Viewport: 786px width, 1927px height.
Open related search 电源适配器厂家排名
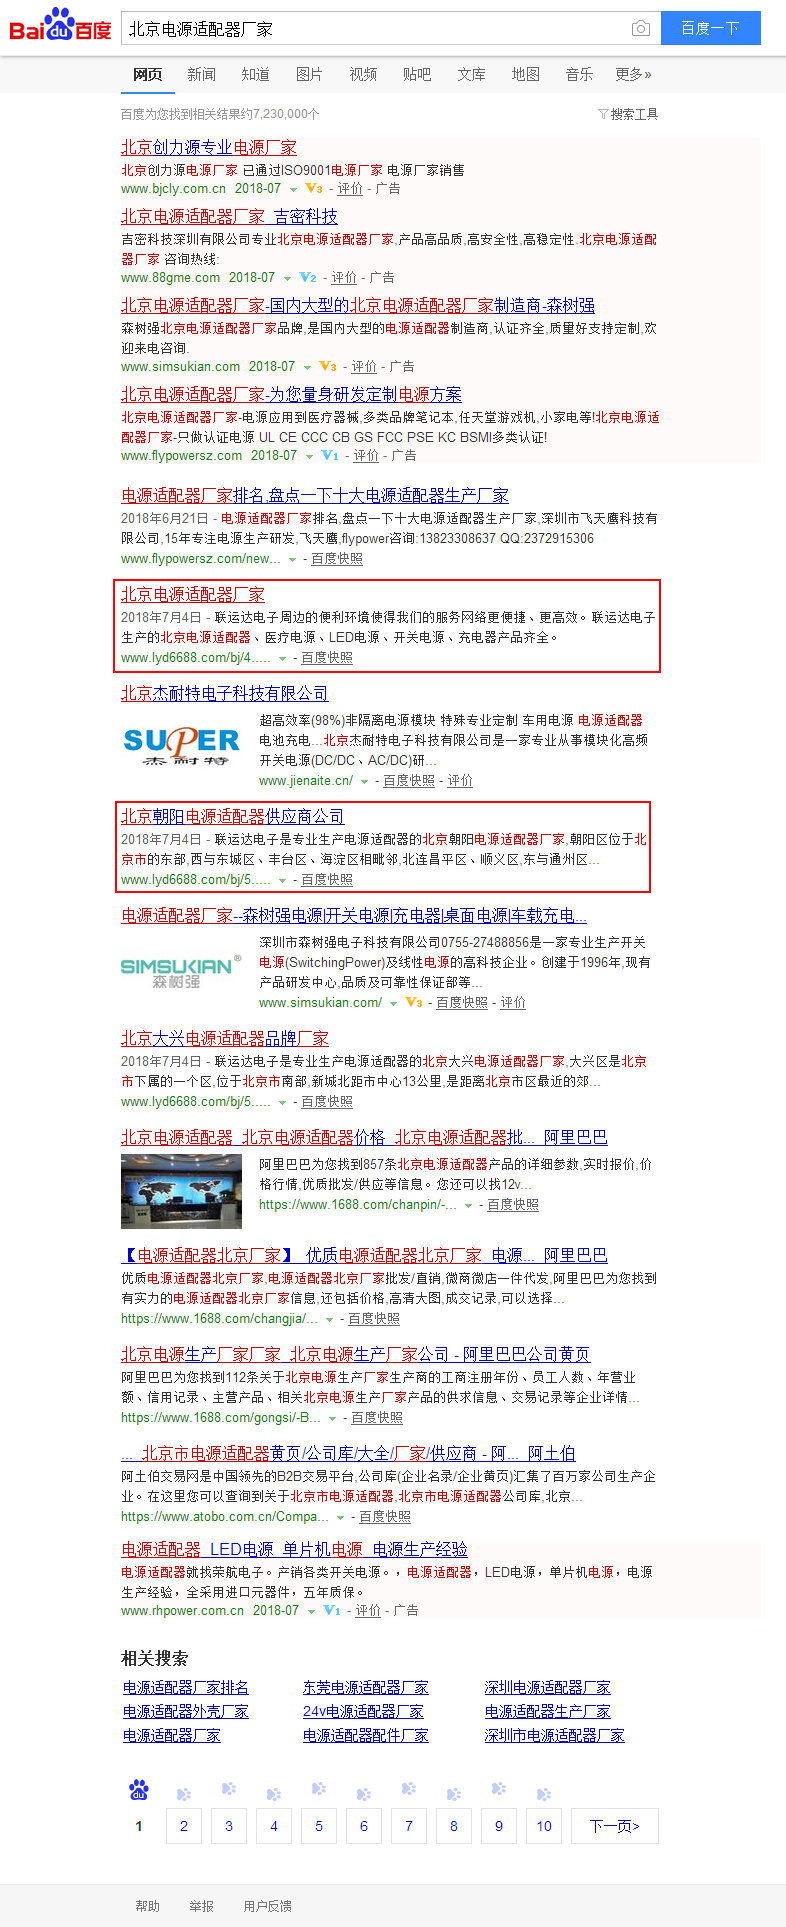pyautogui.click(x=186, y=1687)
